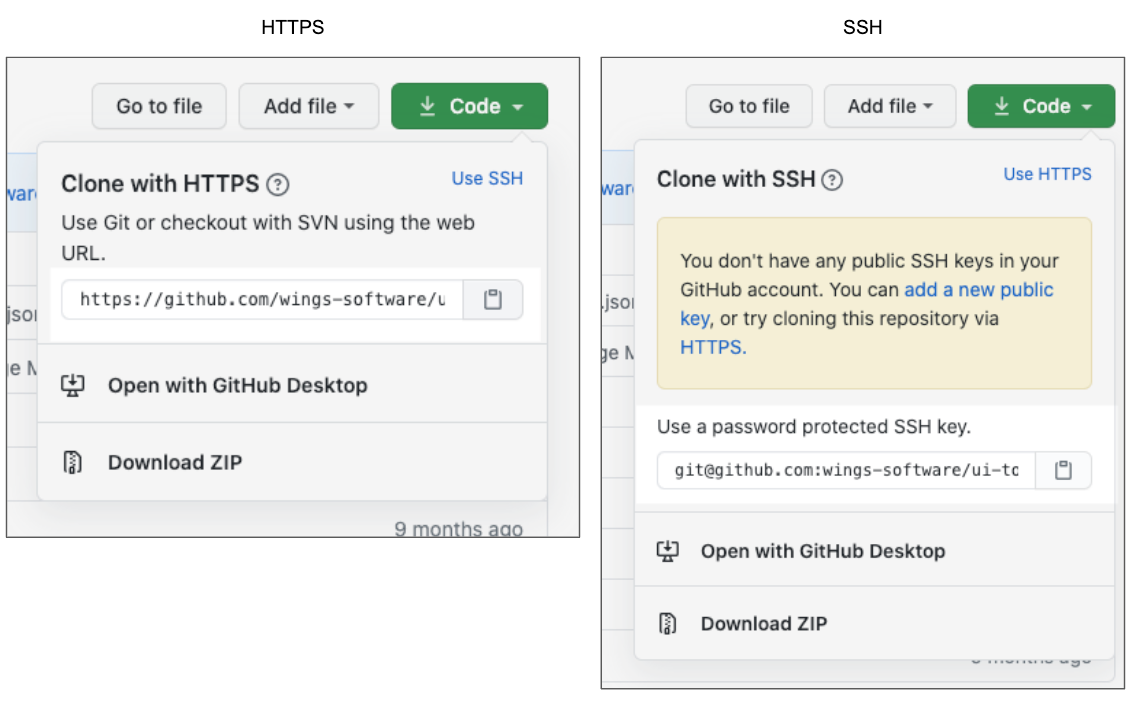Click Go to file in SSH screenshot

[x=748, y=106]
